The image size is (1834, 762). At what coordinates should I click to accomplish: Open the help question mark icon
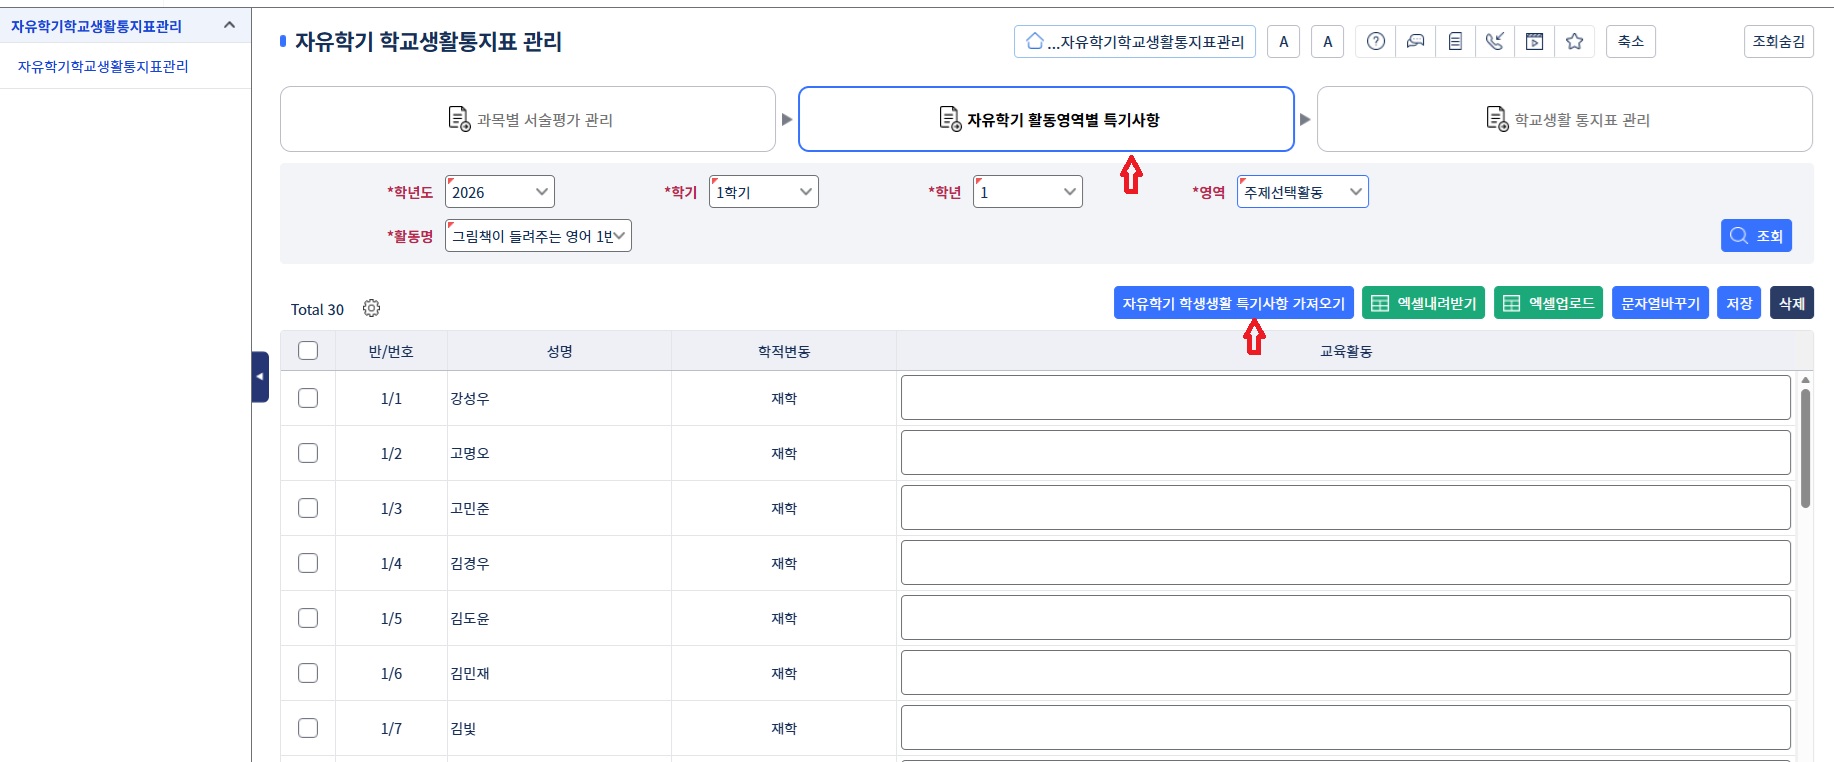point(1375,41)
